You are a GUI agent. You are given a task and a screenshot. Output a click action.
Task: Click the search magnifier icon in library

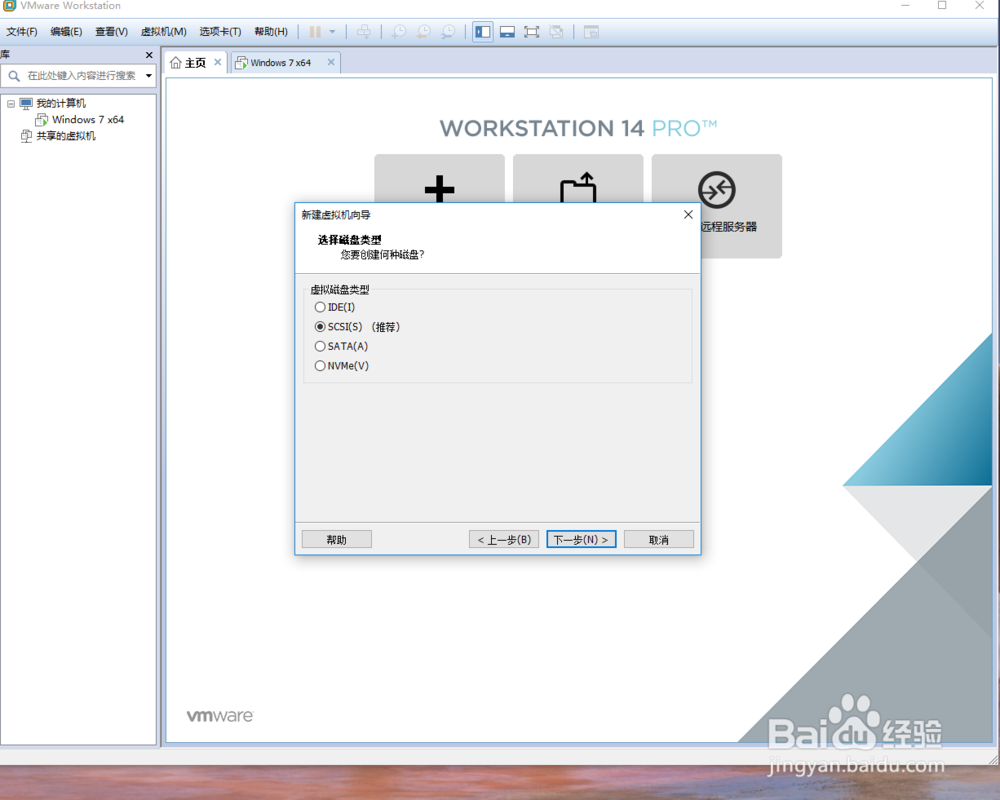pyautogui.click(x=14, y=75)
